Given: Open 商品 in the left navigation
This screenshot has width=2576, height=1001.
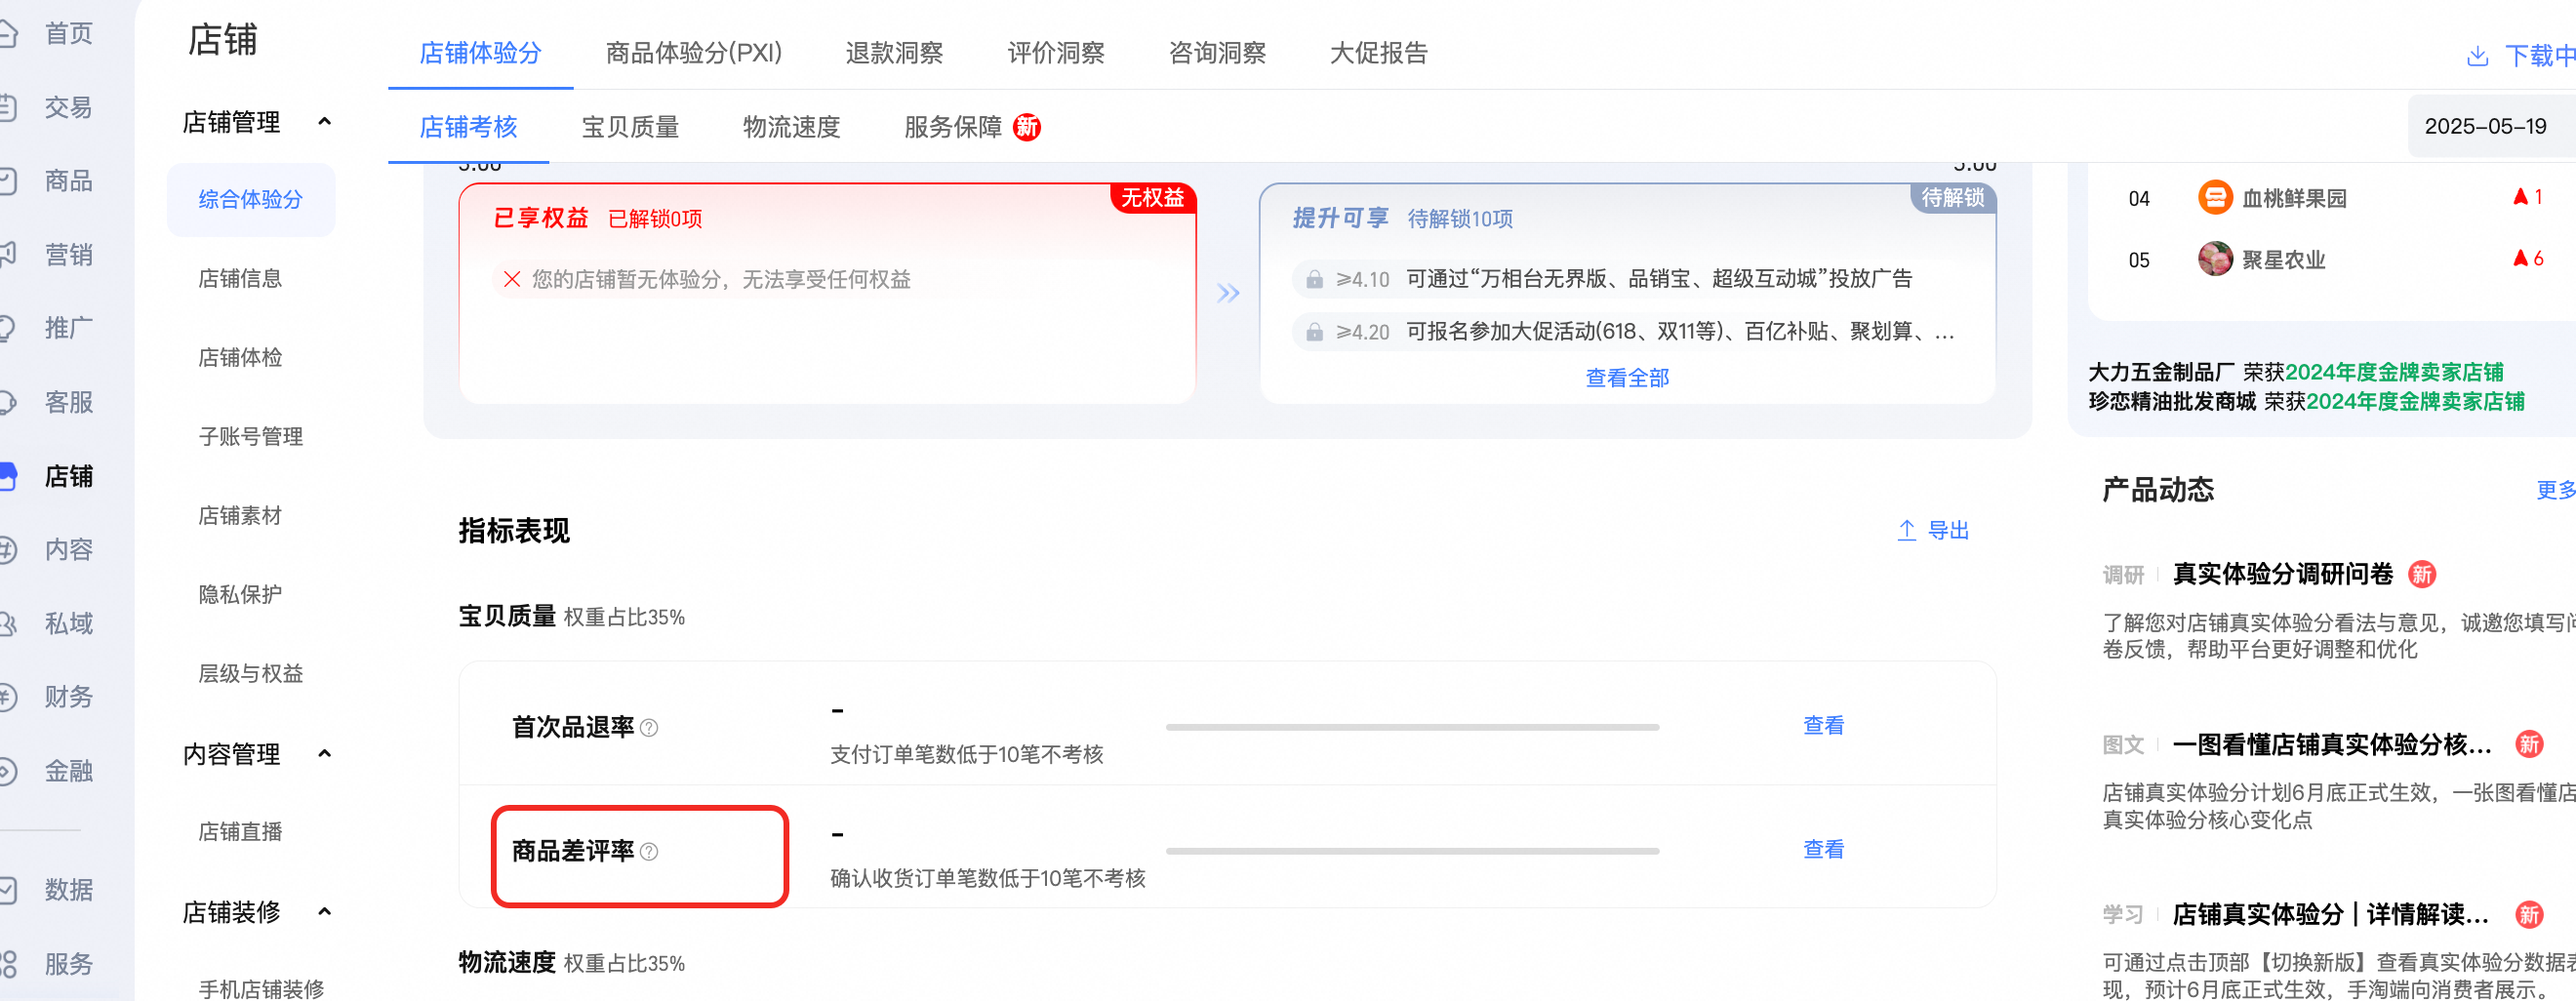Looking at the screenshot, I should [68, 181].
